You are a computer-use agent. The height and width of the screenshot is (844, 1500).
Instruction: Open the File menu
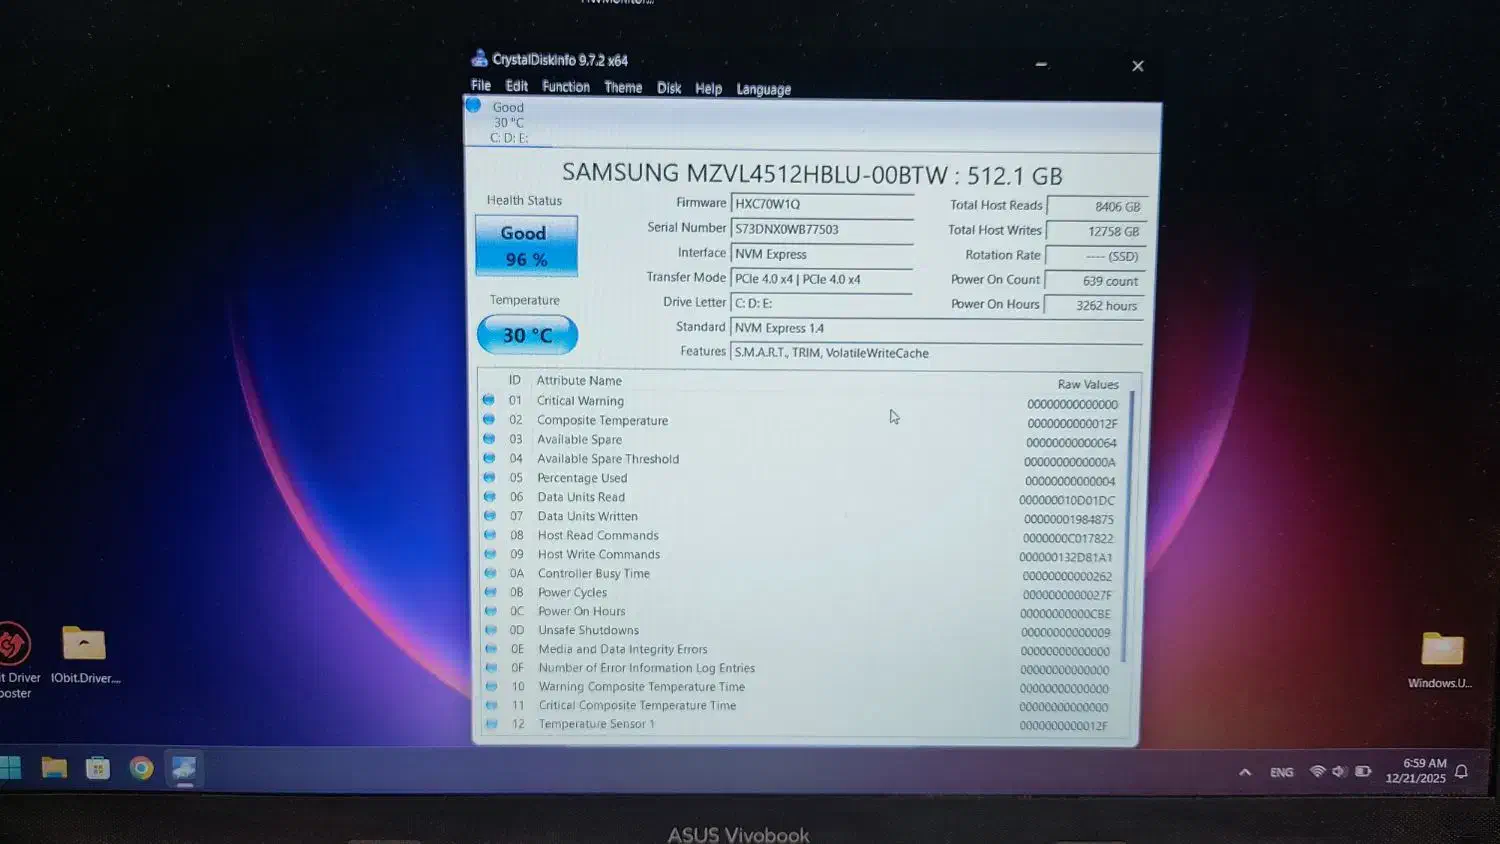[481, 86]
